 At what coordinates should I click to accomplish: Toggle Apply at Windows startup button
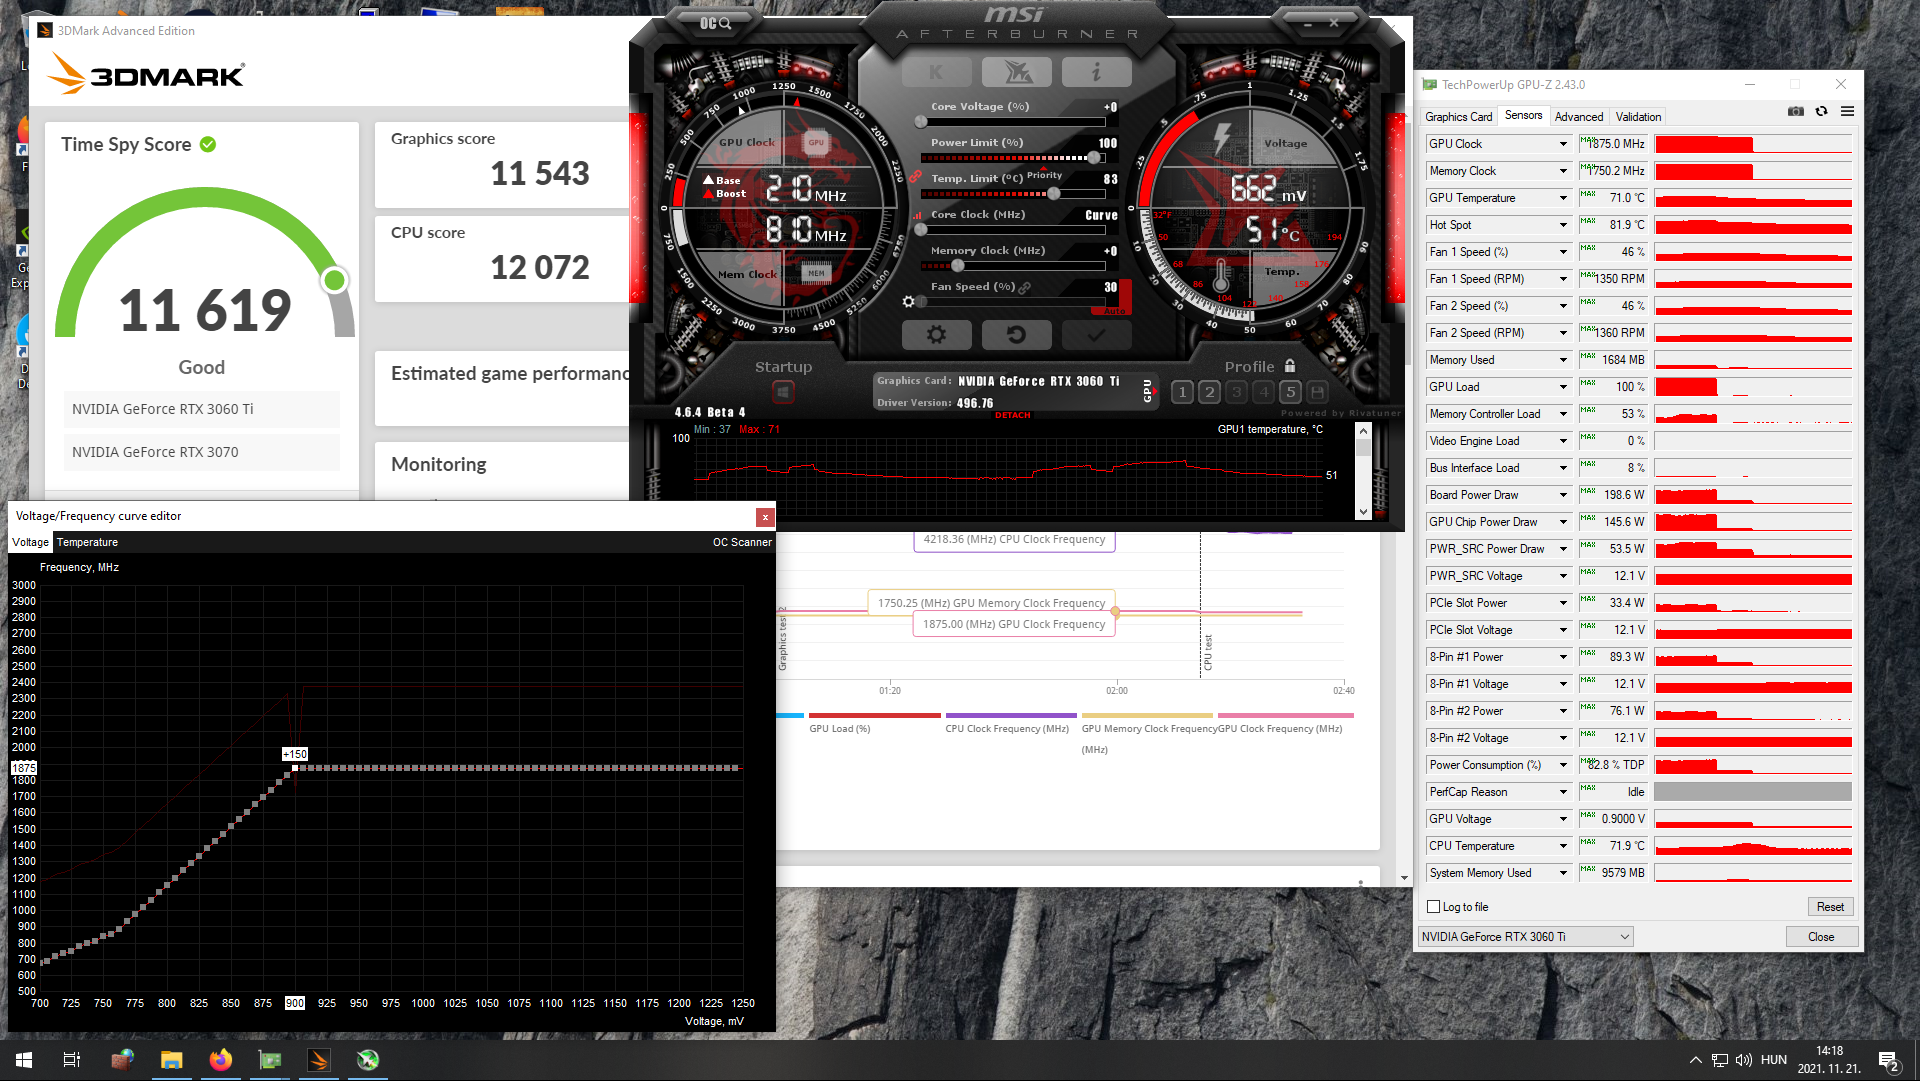783,392
